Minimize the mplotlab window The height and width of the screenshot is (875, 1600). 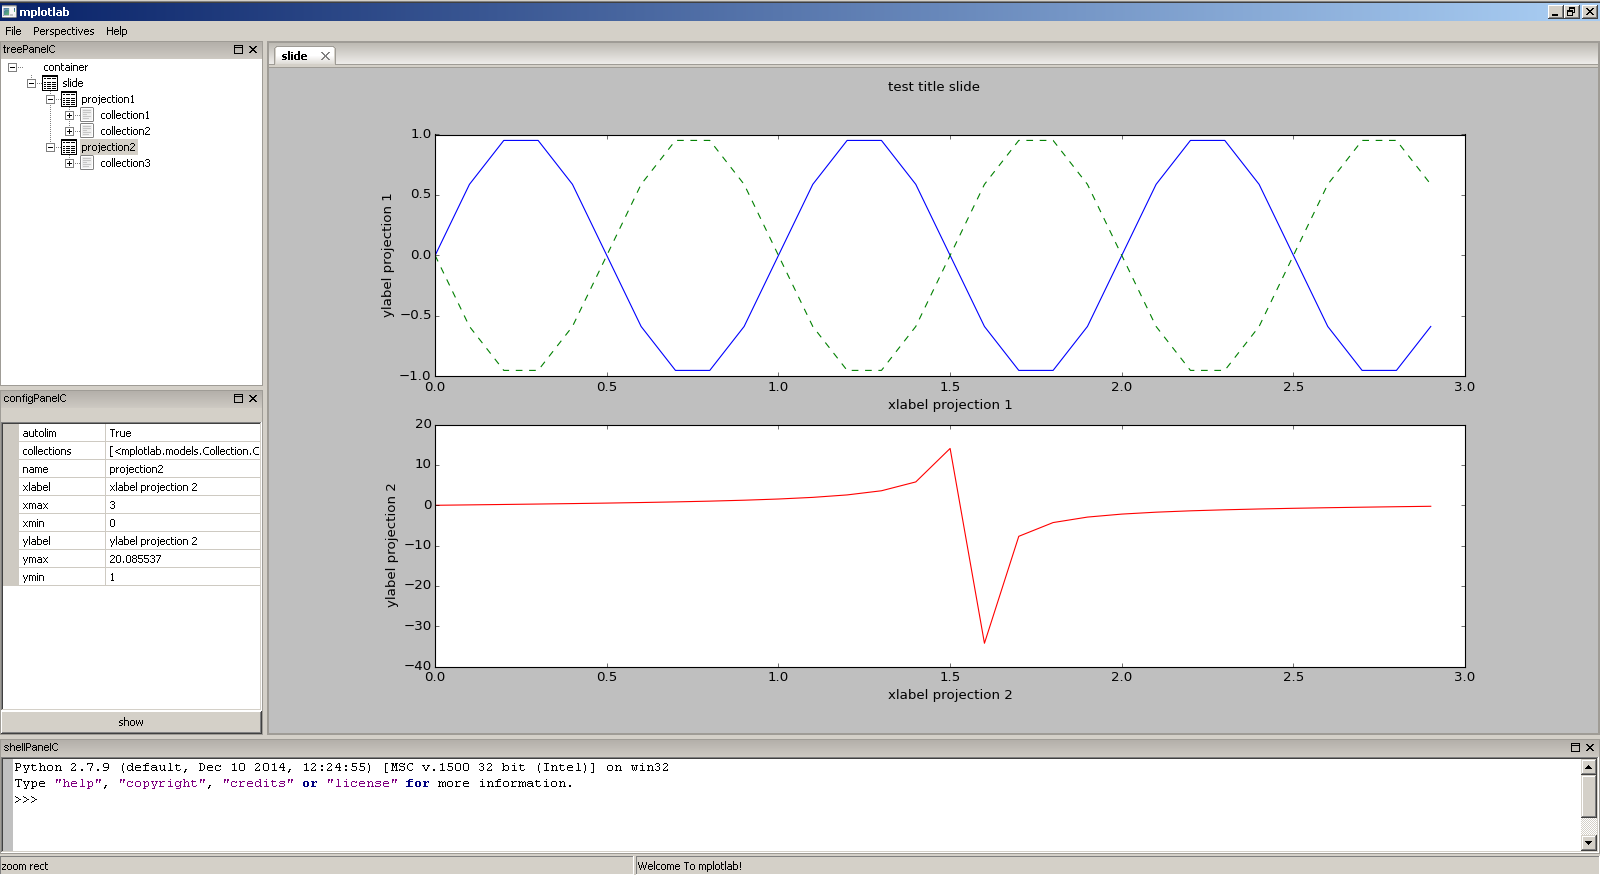tap(1555, 11)
